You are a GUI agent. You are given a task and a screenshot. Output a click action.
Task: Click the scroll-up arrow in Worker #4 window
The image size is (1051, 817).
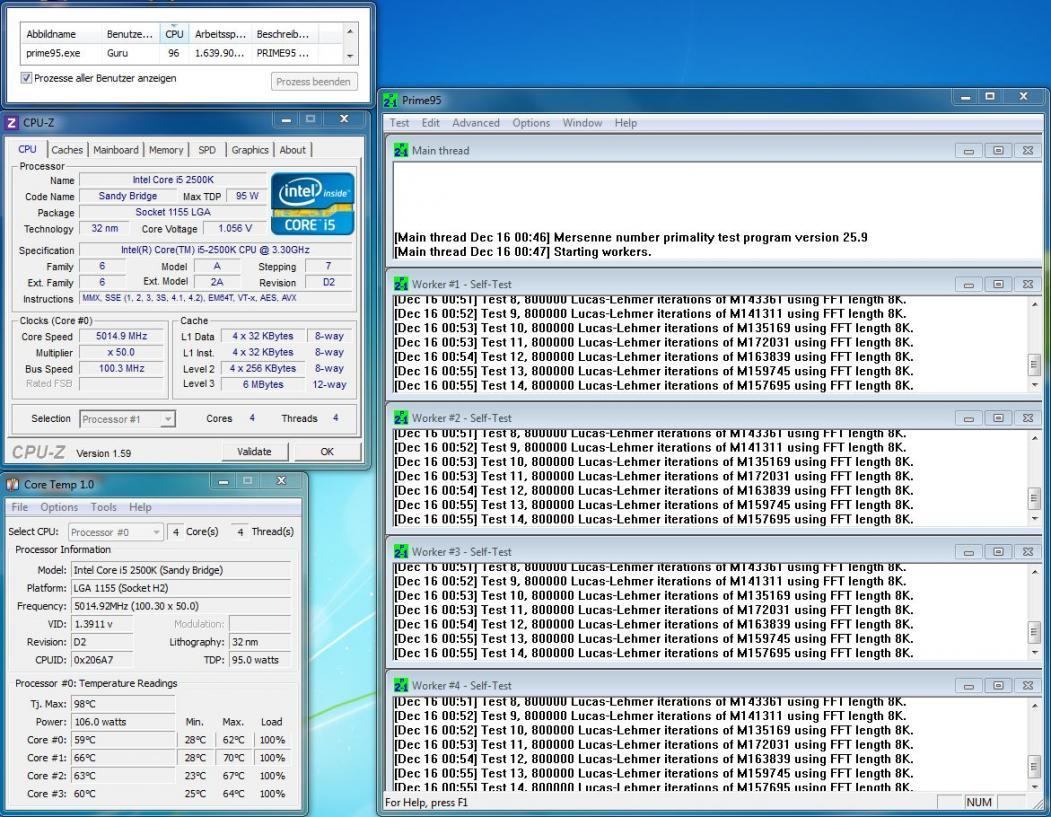click(x=1034, y=706)
